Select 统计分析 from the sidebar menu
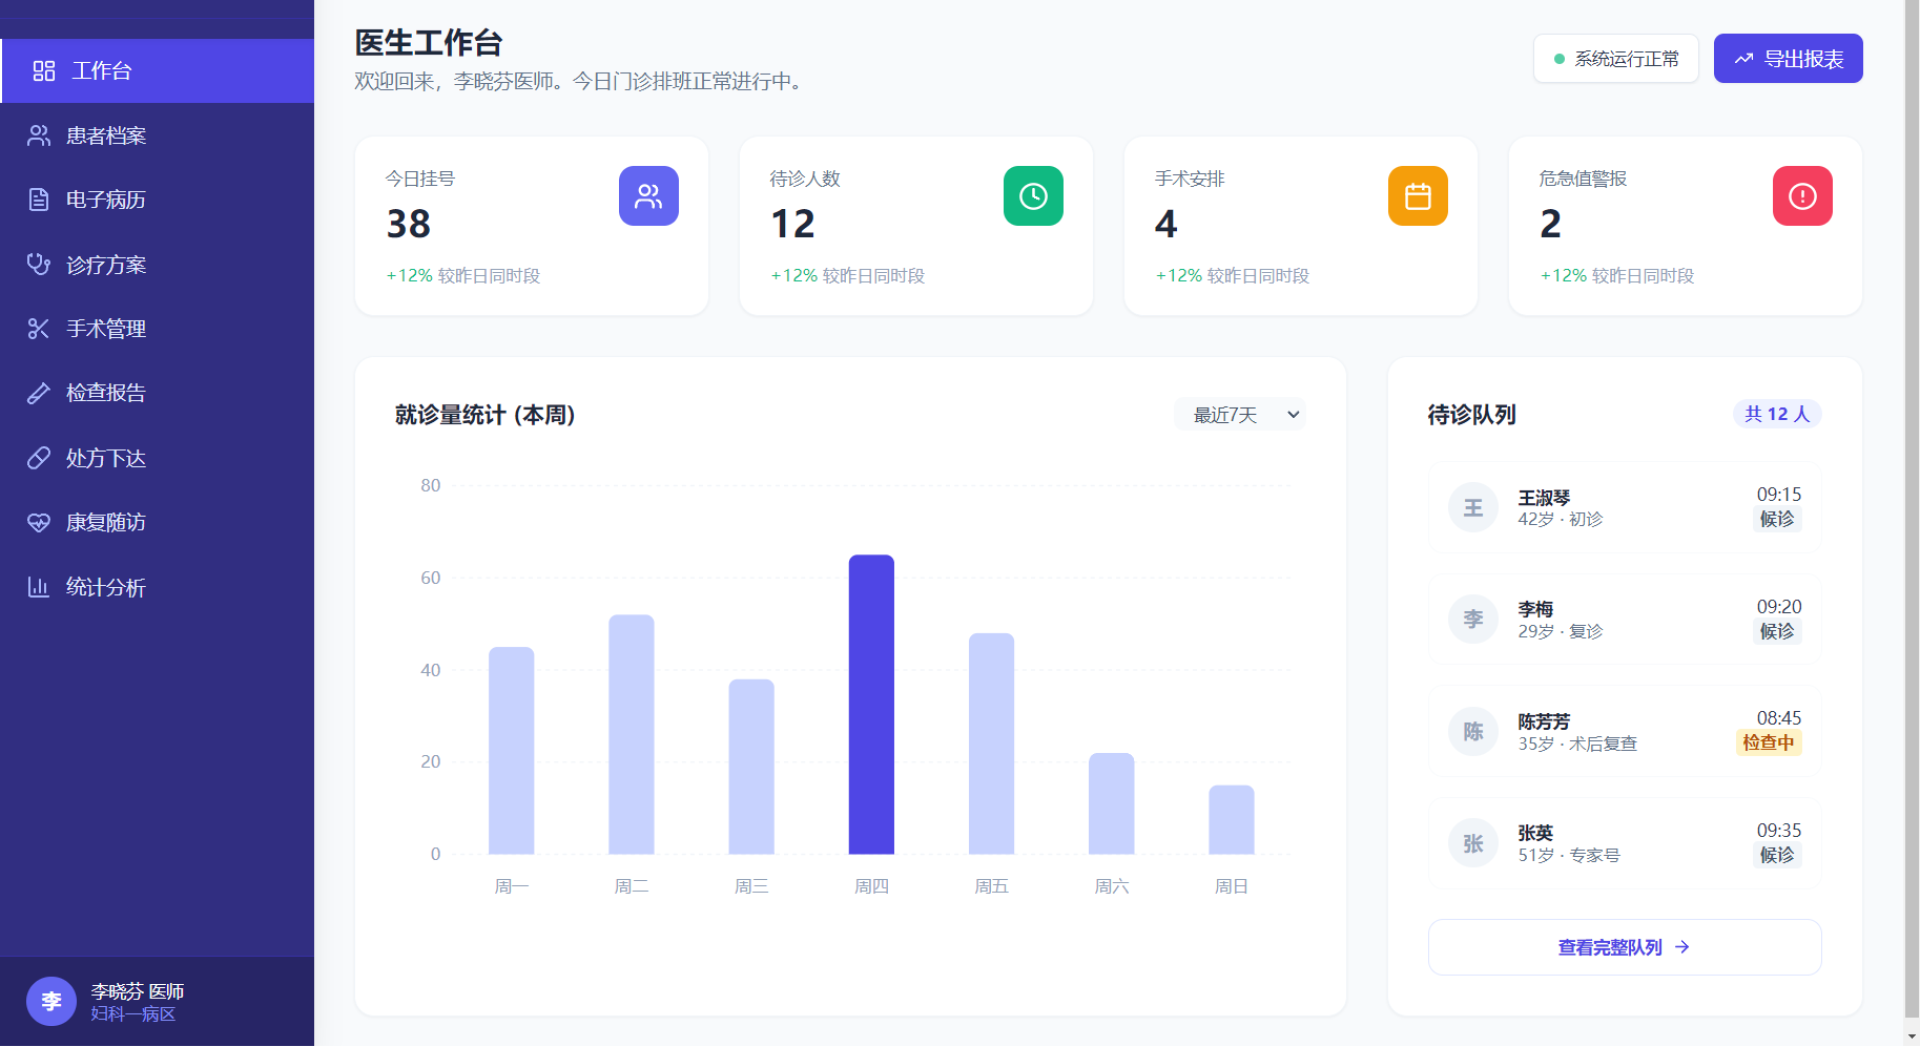The height and width of the screenshot is (1047, 1920). pos(106,587)
